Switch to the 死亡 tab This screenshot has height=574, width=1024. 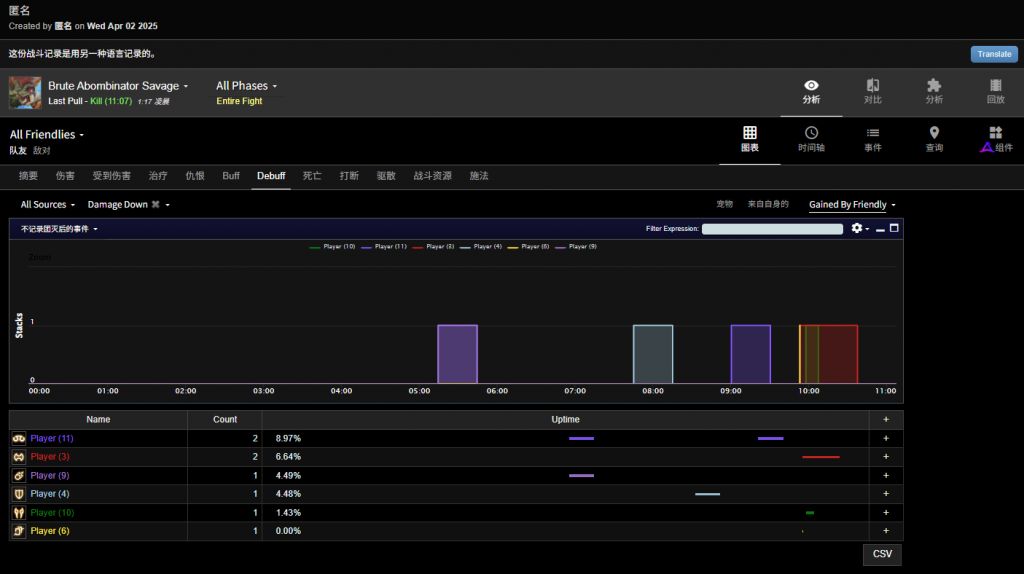click(x=312, y=176)
